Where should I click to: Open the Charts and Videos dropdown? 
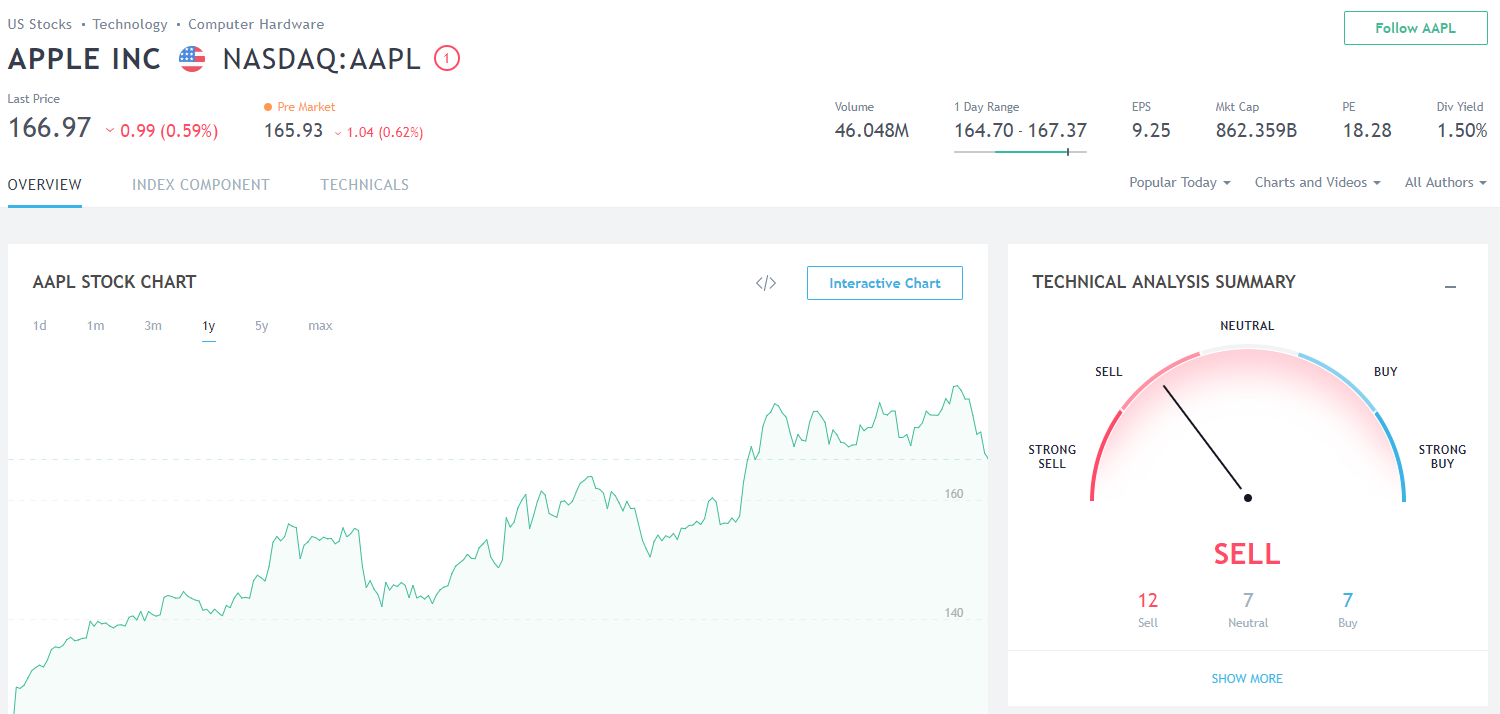pyautogui.click(x=1318, y=183)
